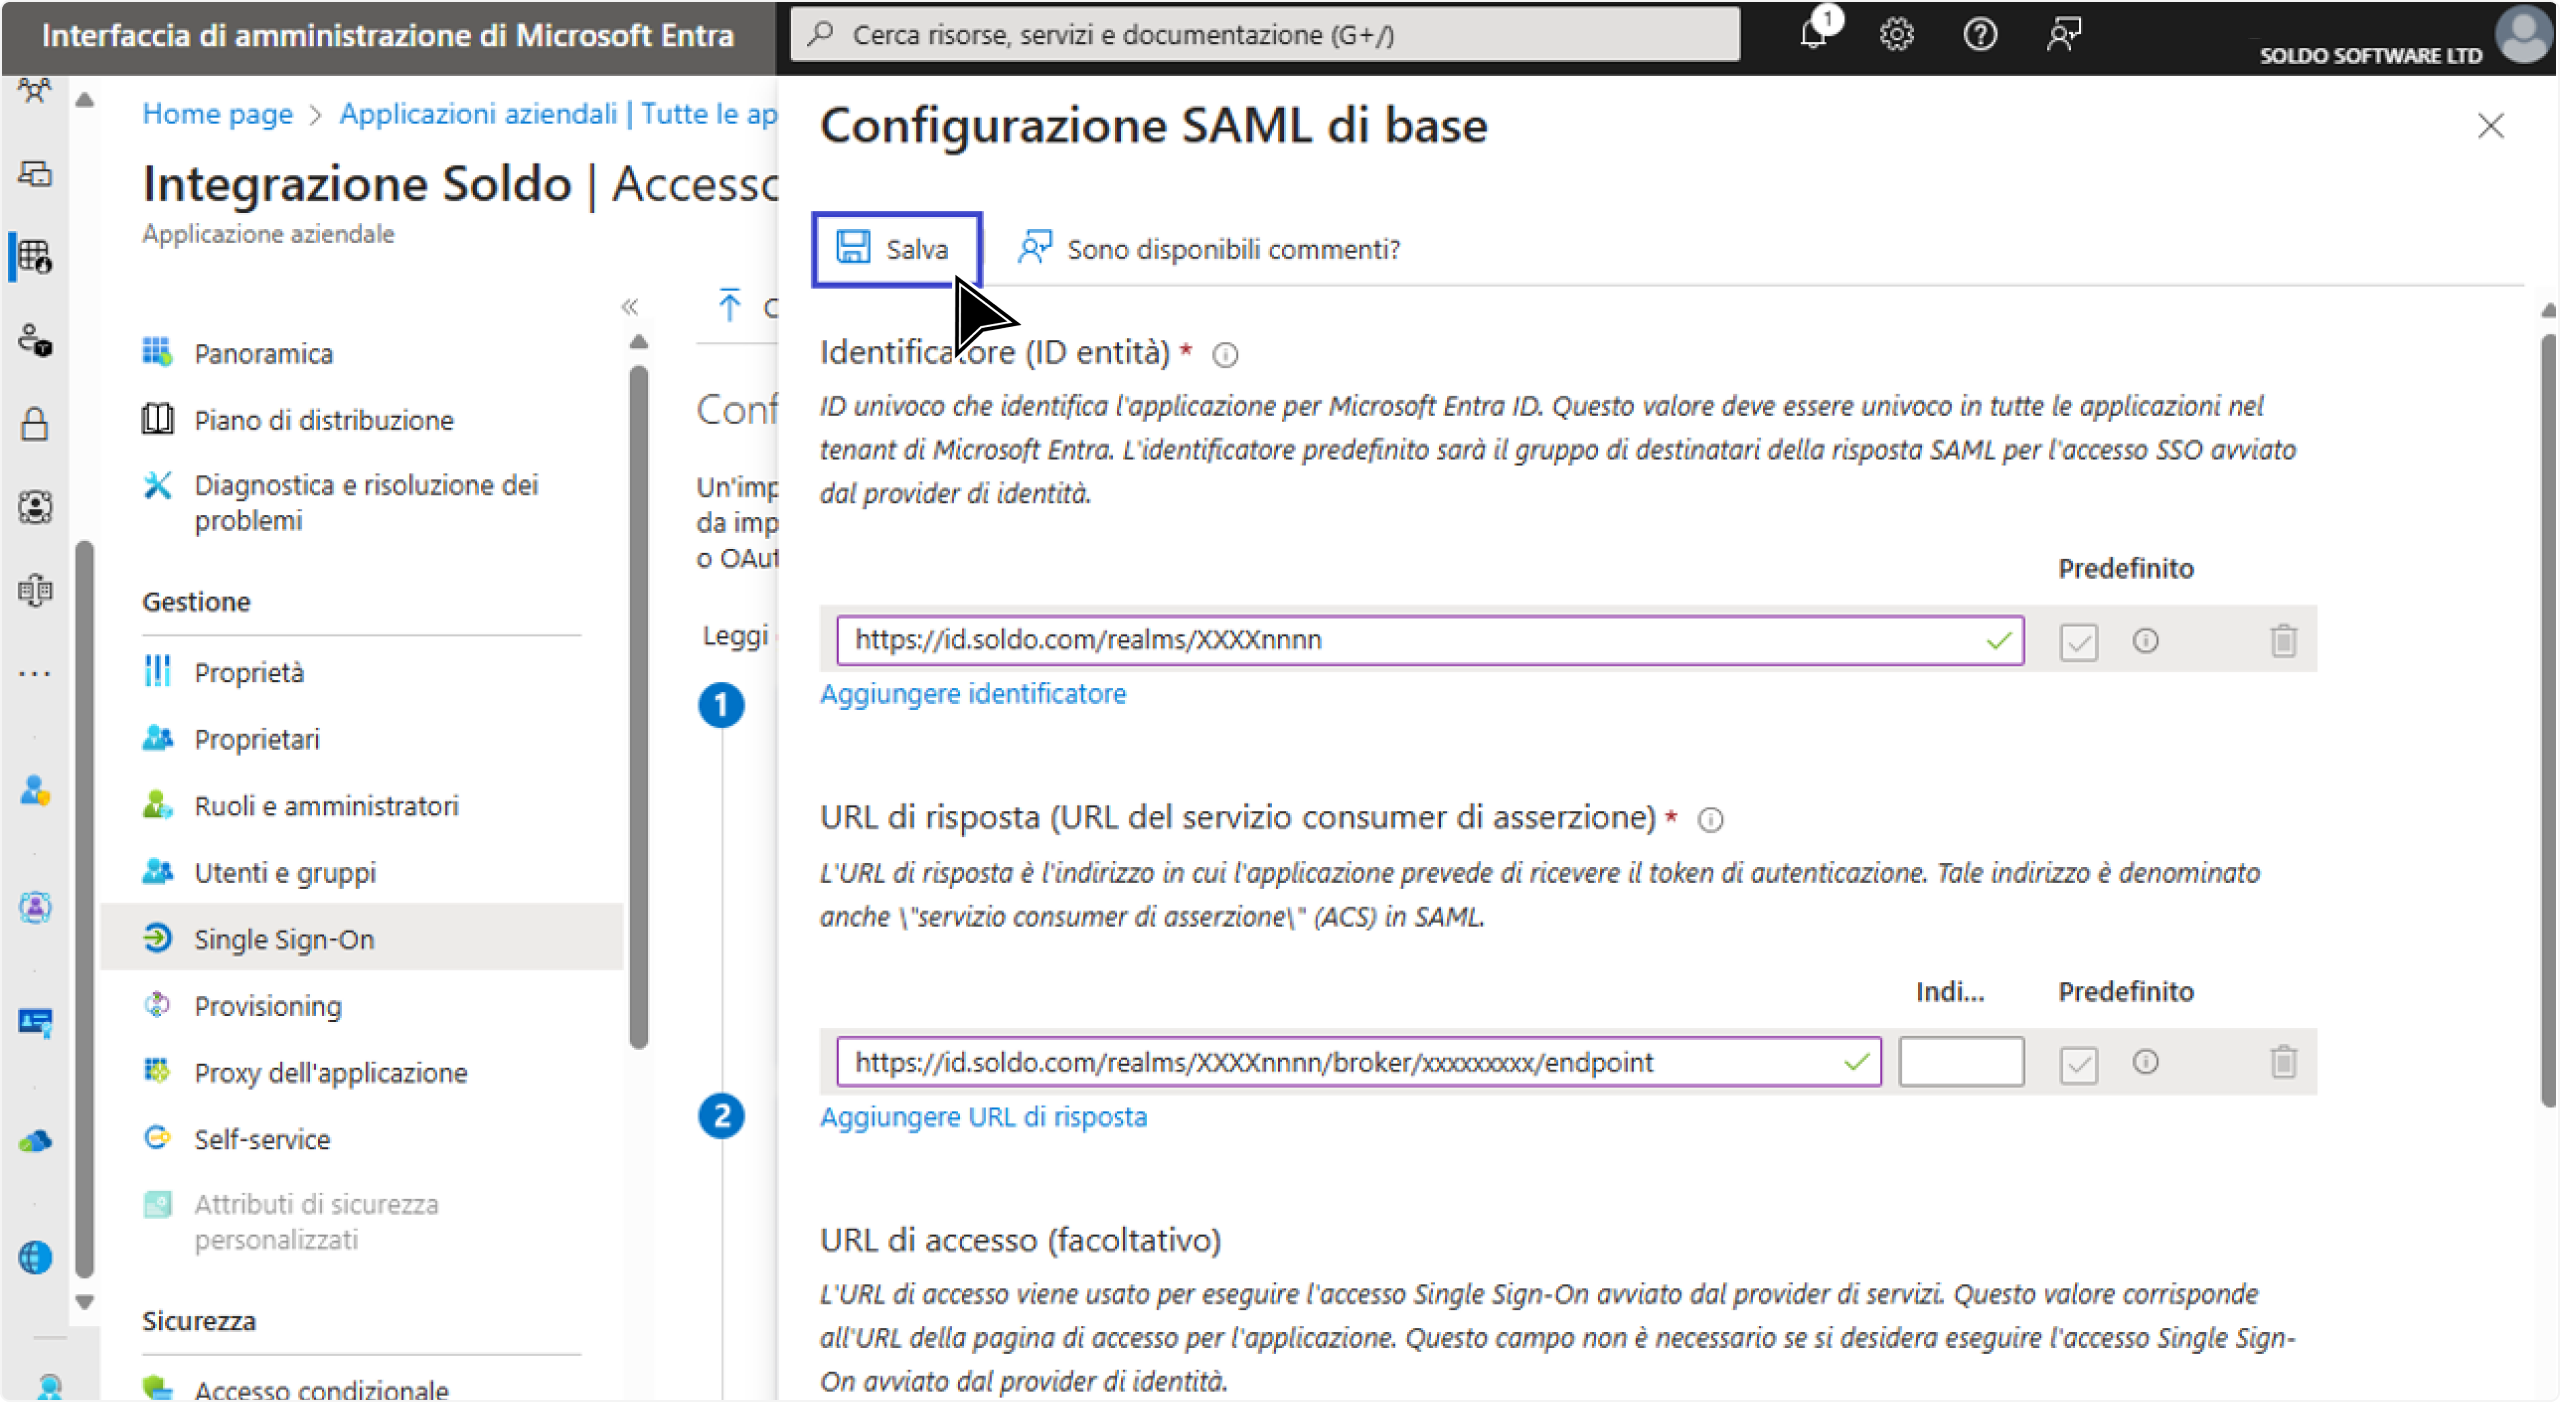This screenshot has width=2560, height=1402.
Task: Click the info icon in the reply URL row
Action: 2145,1062
